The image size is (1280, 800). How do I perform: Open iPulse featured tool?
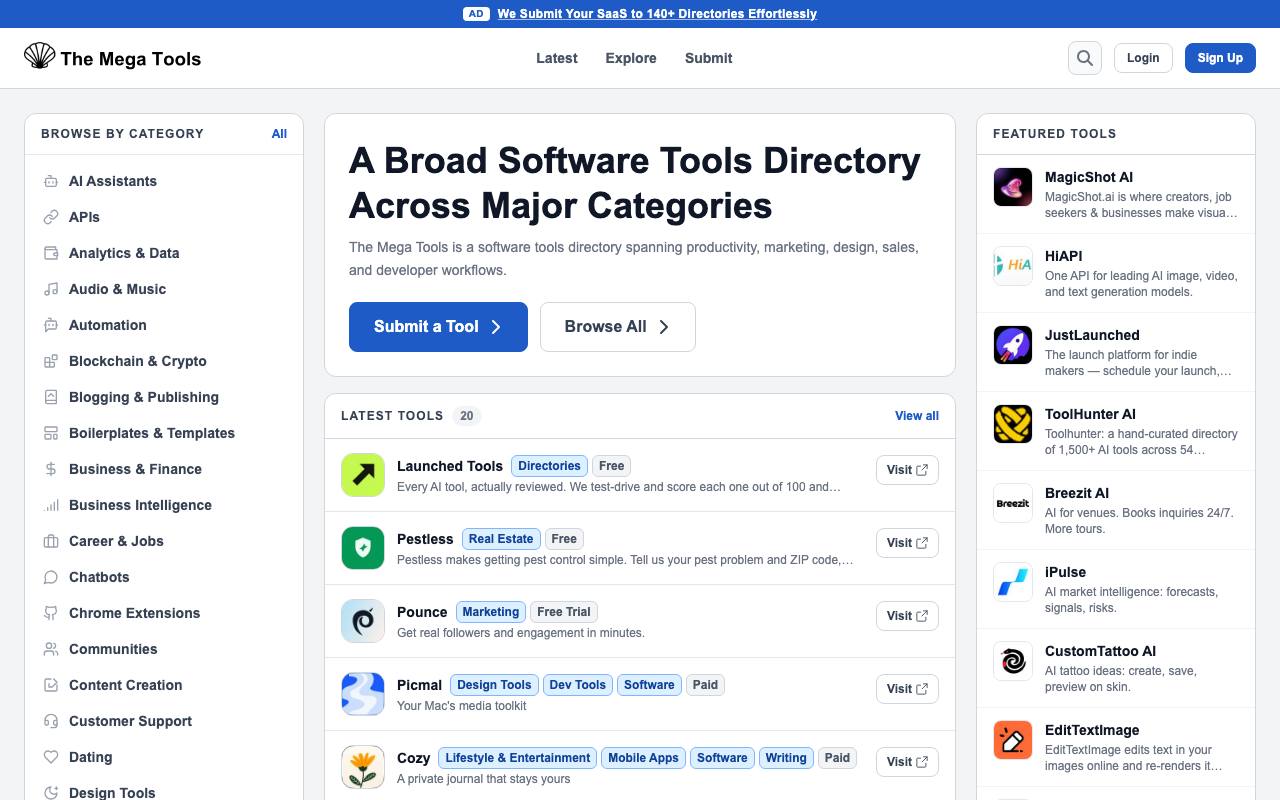pyautogui.click(x=1116, y=589)
